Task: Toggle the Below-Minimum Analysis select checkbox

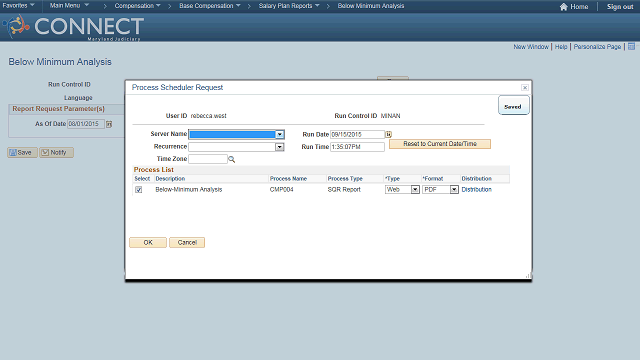Action: coord(139,190)
